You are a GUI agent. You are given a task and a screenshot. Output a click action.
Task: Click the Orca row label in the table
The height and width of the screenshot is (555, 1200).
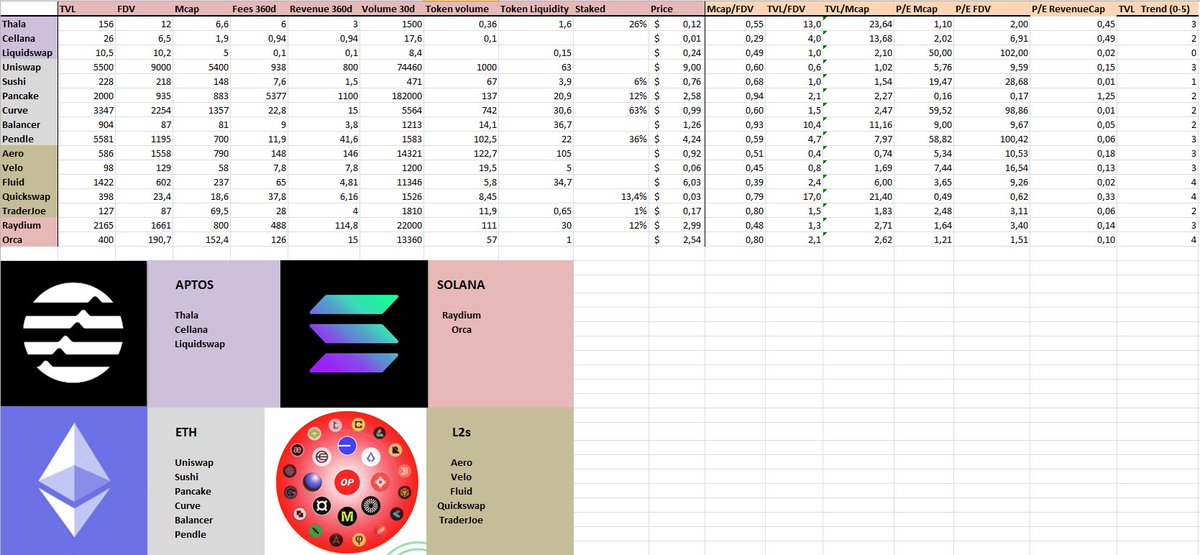click(29, 240)
